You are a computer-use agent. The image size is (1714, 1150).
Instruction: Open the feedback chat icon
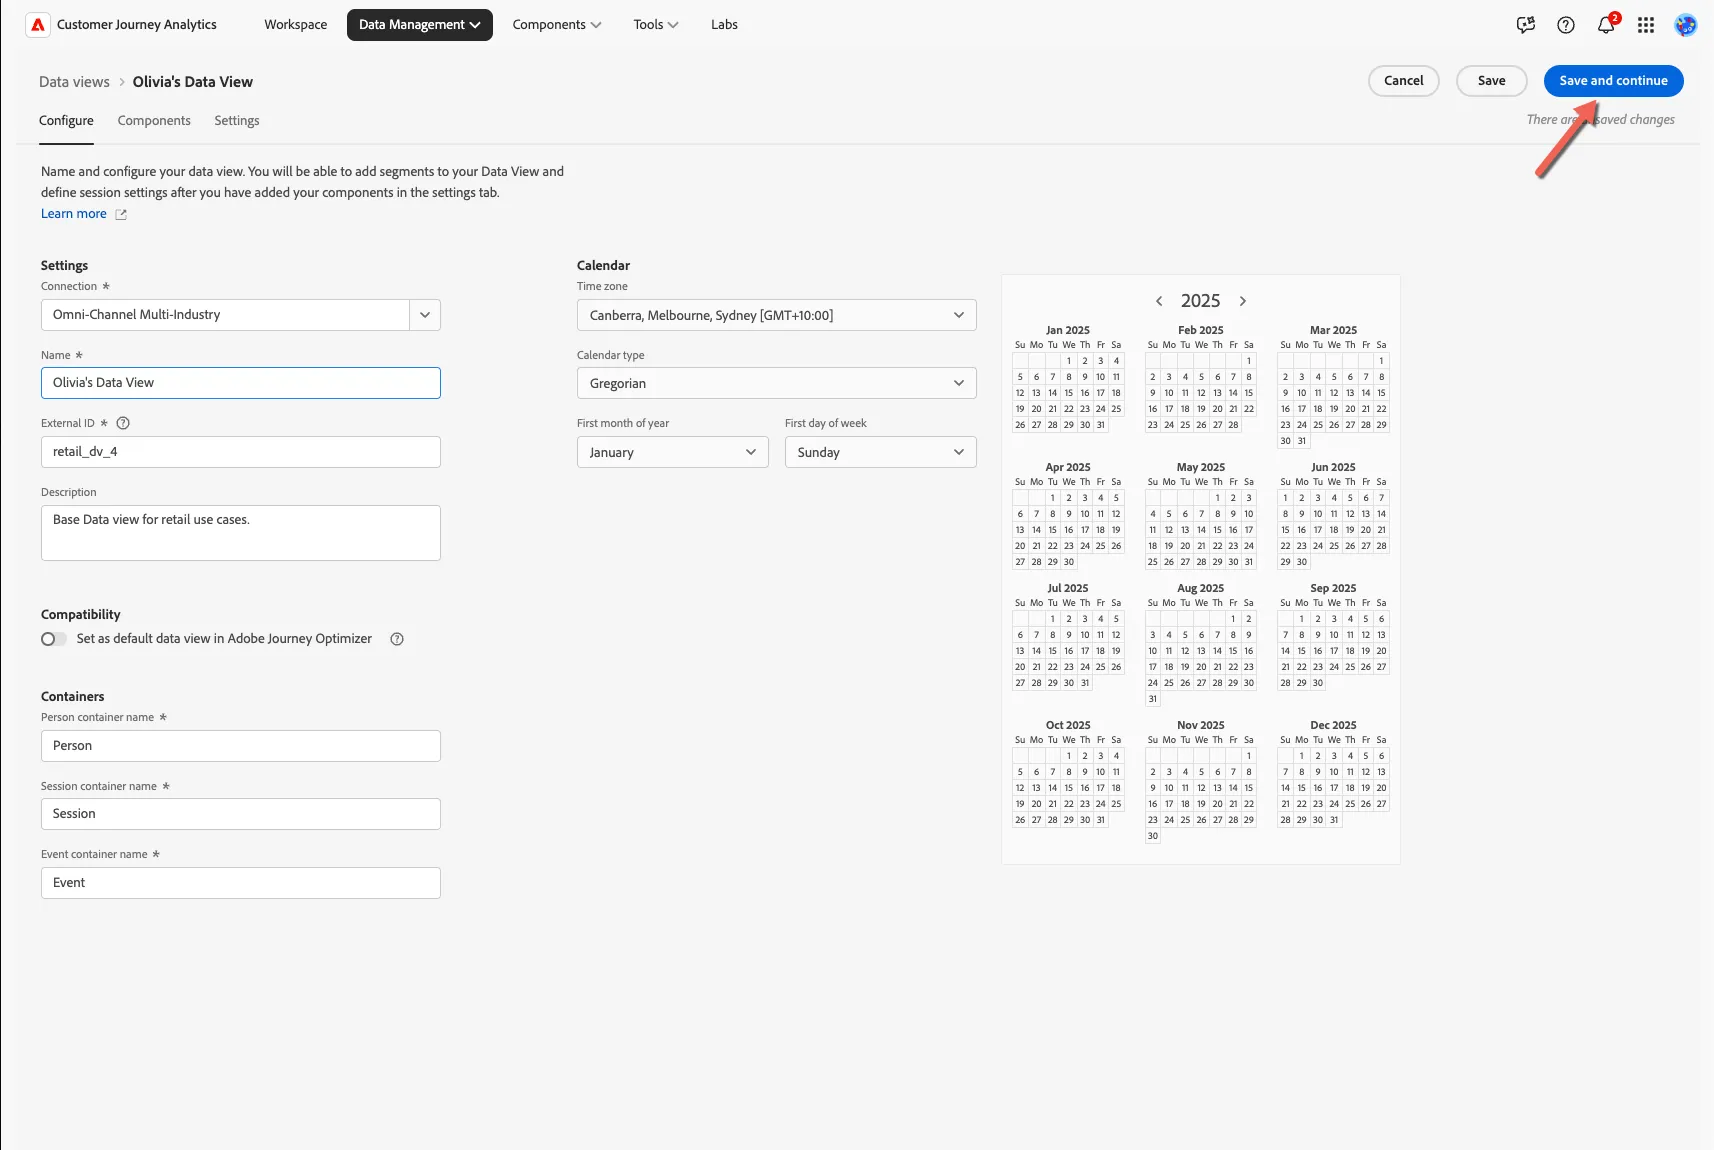[x=1526, y=25]
